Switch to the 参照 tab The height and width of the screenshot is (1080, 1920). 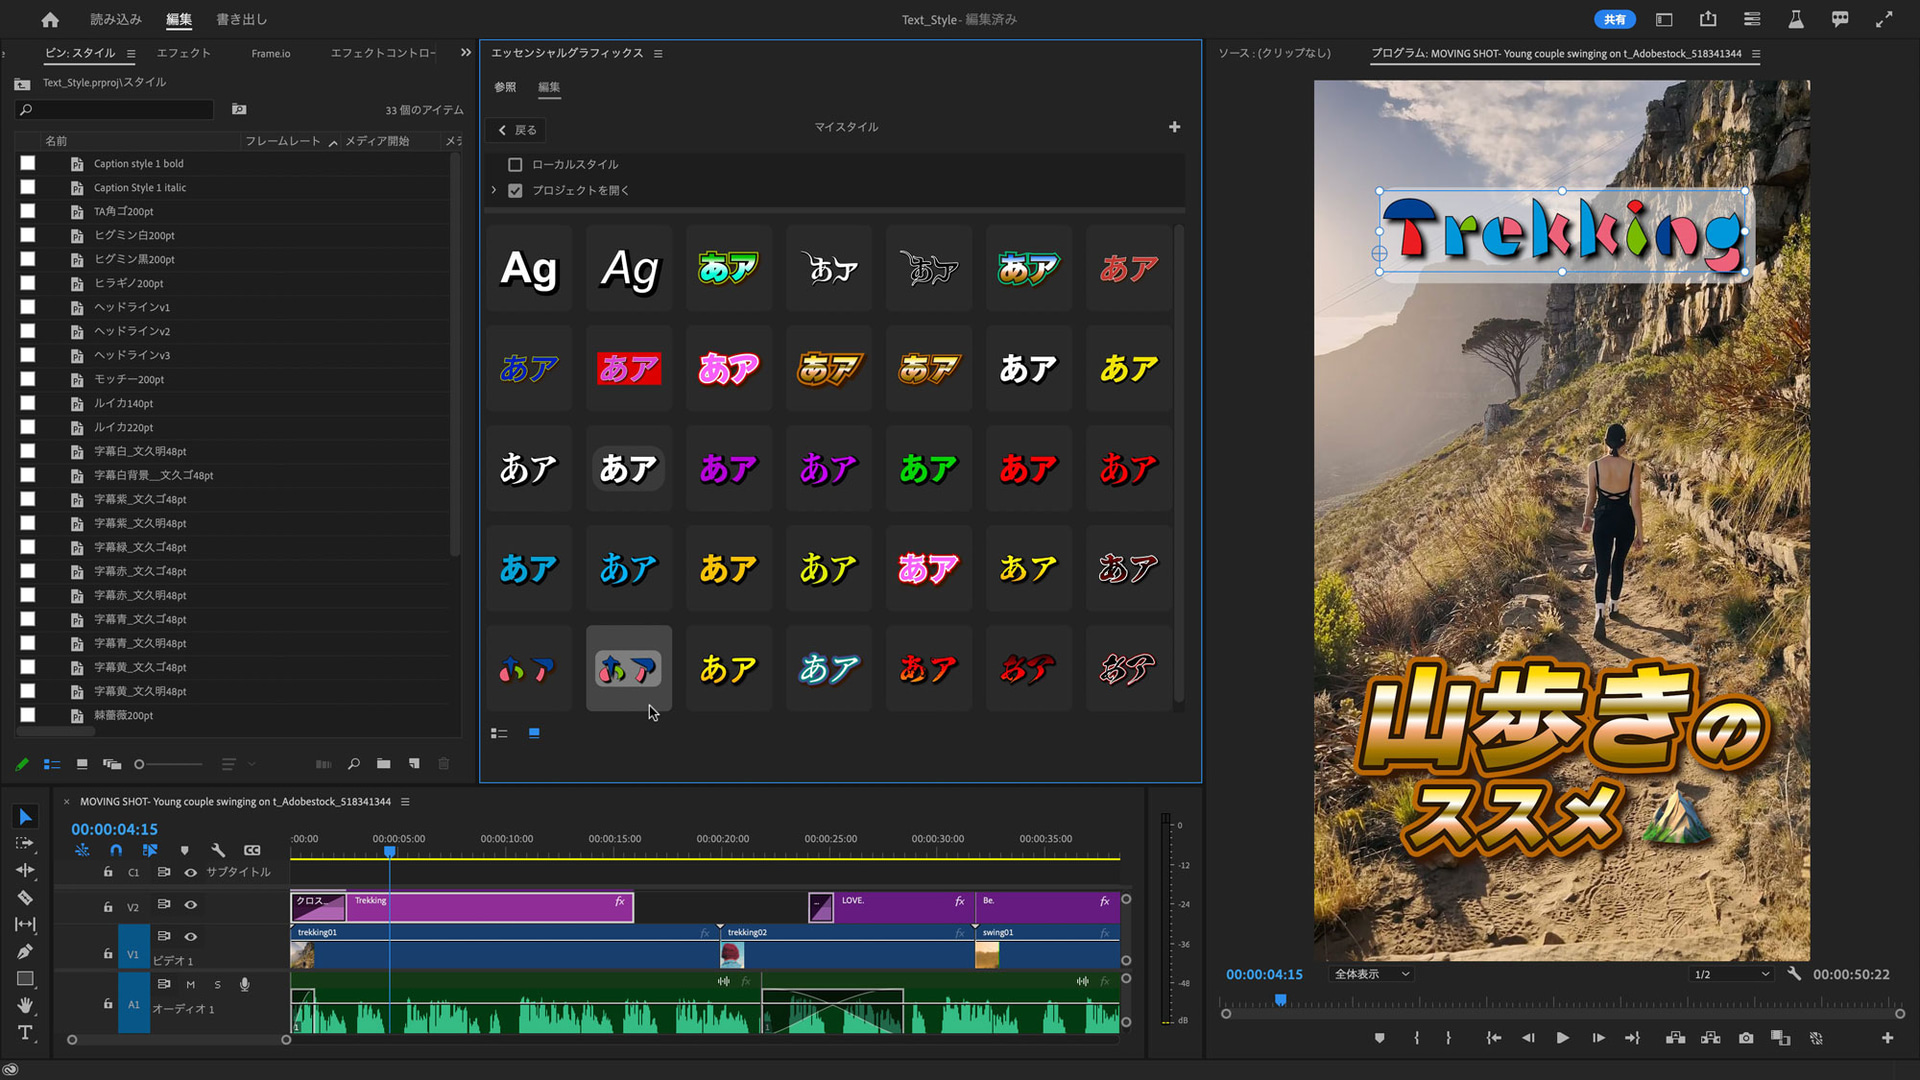tap(505, 87)
